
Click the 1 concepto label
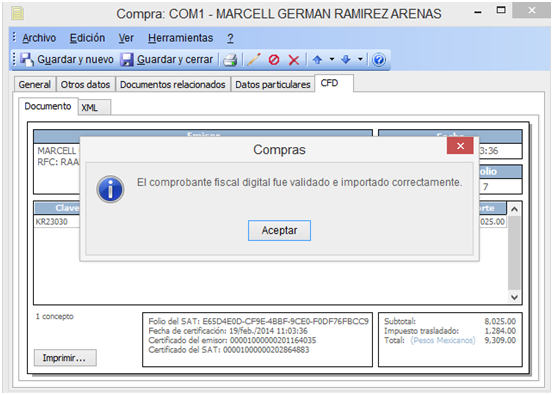pyautogui.click(x=54, y=316)
